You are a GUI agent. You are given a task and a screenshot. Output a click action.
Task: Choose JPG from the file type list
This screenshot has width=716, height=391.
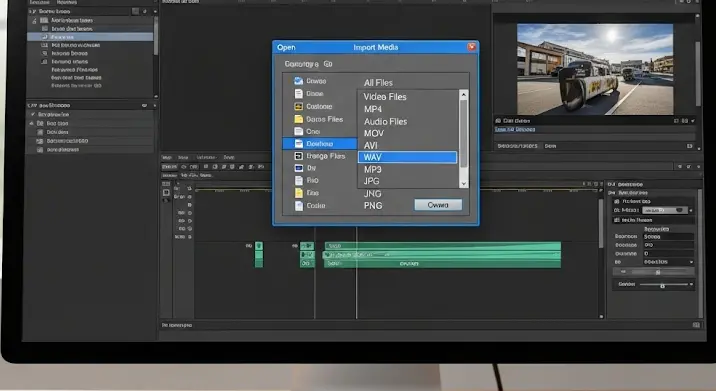[x=371, y=181]
